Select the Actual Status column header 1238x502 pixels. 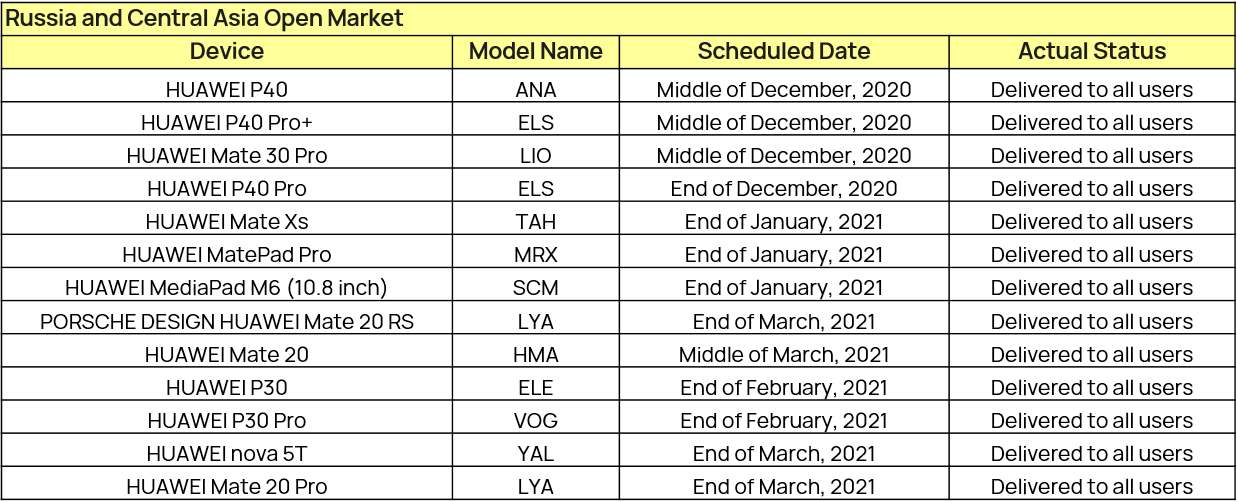[1092, 52]
